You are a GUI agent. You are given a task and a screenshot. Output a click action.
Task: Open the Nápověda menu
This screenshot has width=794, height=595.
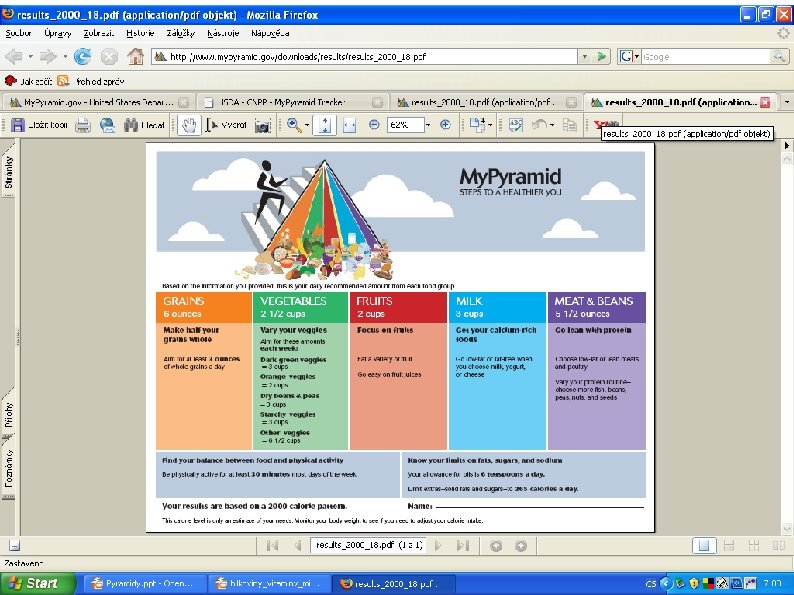coord(270,33)
